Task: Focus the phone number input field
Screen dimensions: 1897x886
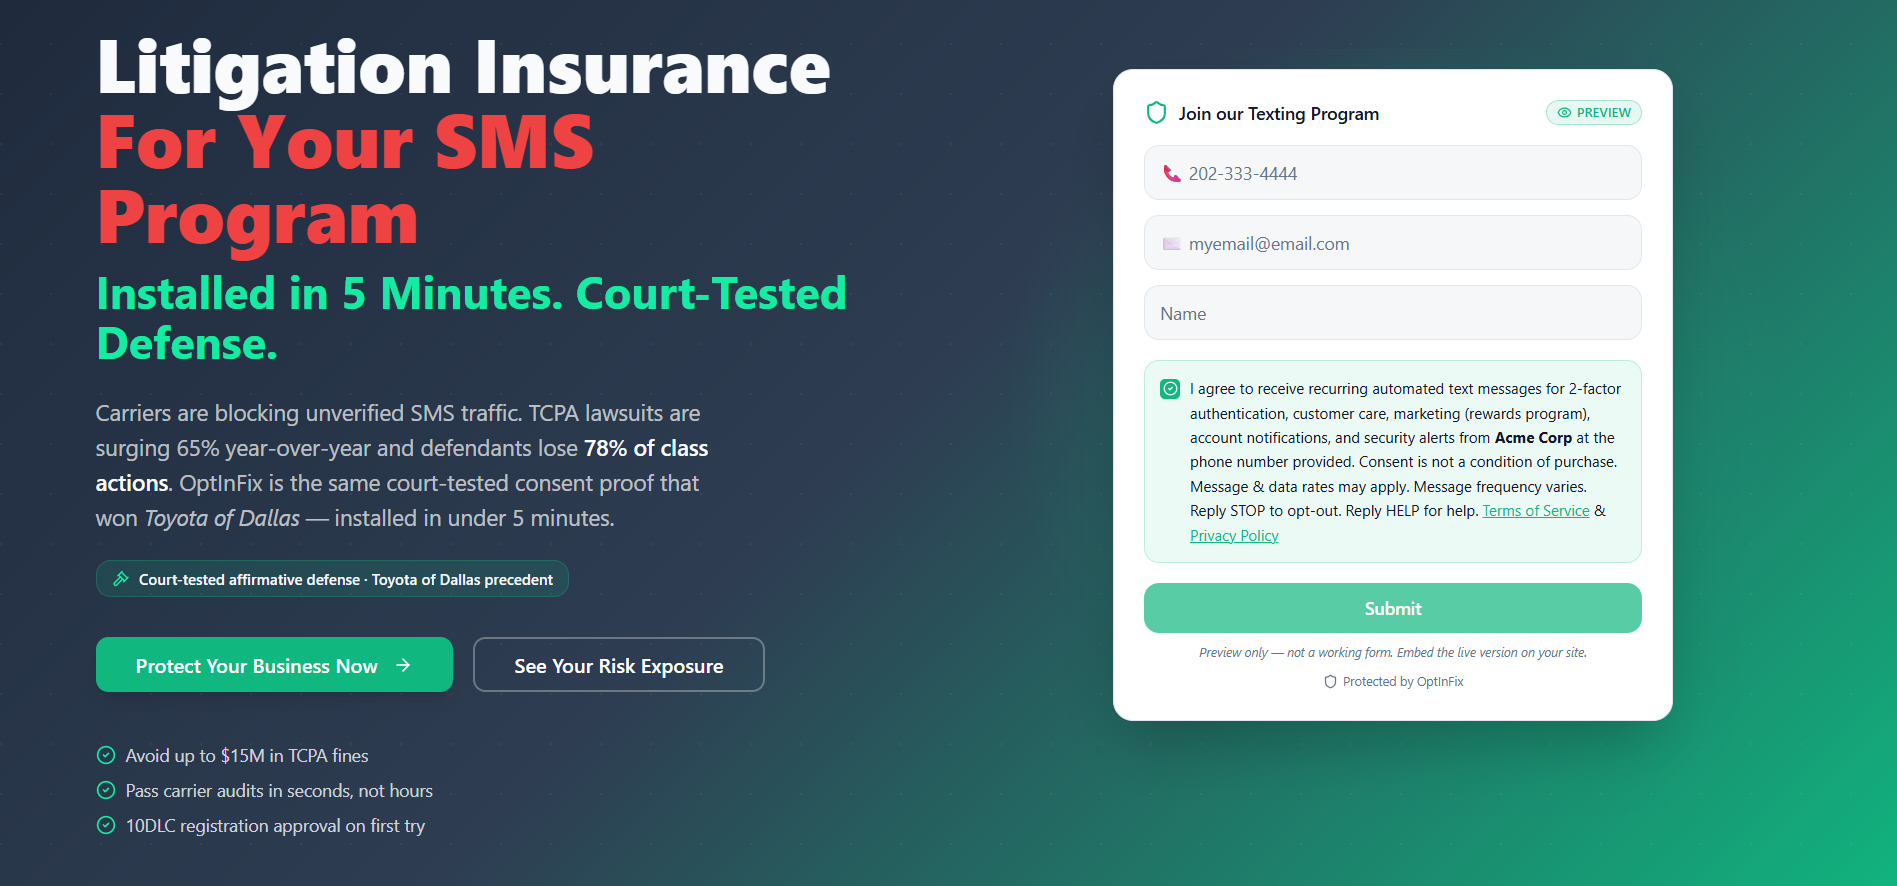Action: pos(1410,174)
